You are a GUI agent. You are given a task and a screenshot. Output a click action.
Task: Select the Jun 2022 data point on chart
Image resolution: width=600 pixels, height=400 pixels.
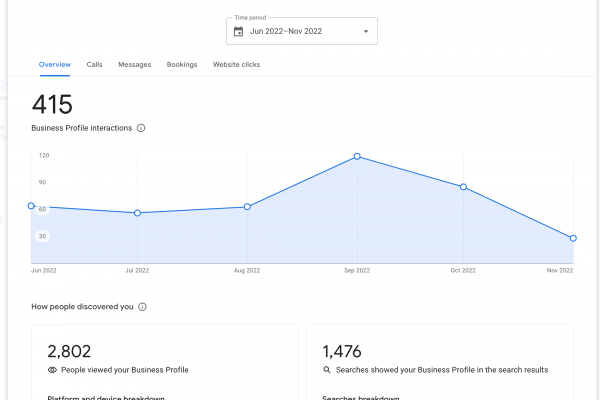tap(31, 206)
